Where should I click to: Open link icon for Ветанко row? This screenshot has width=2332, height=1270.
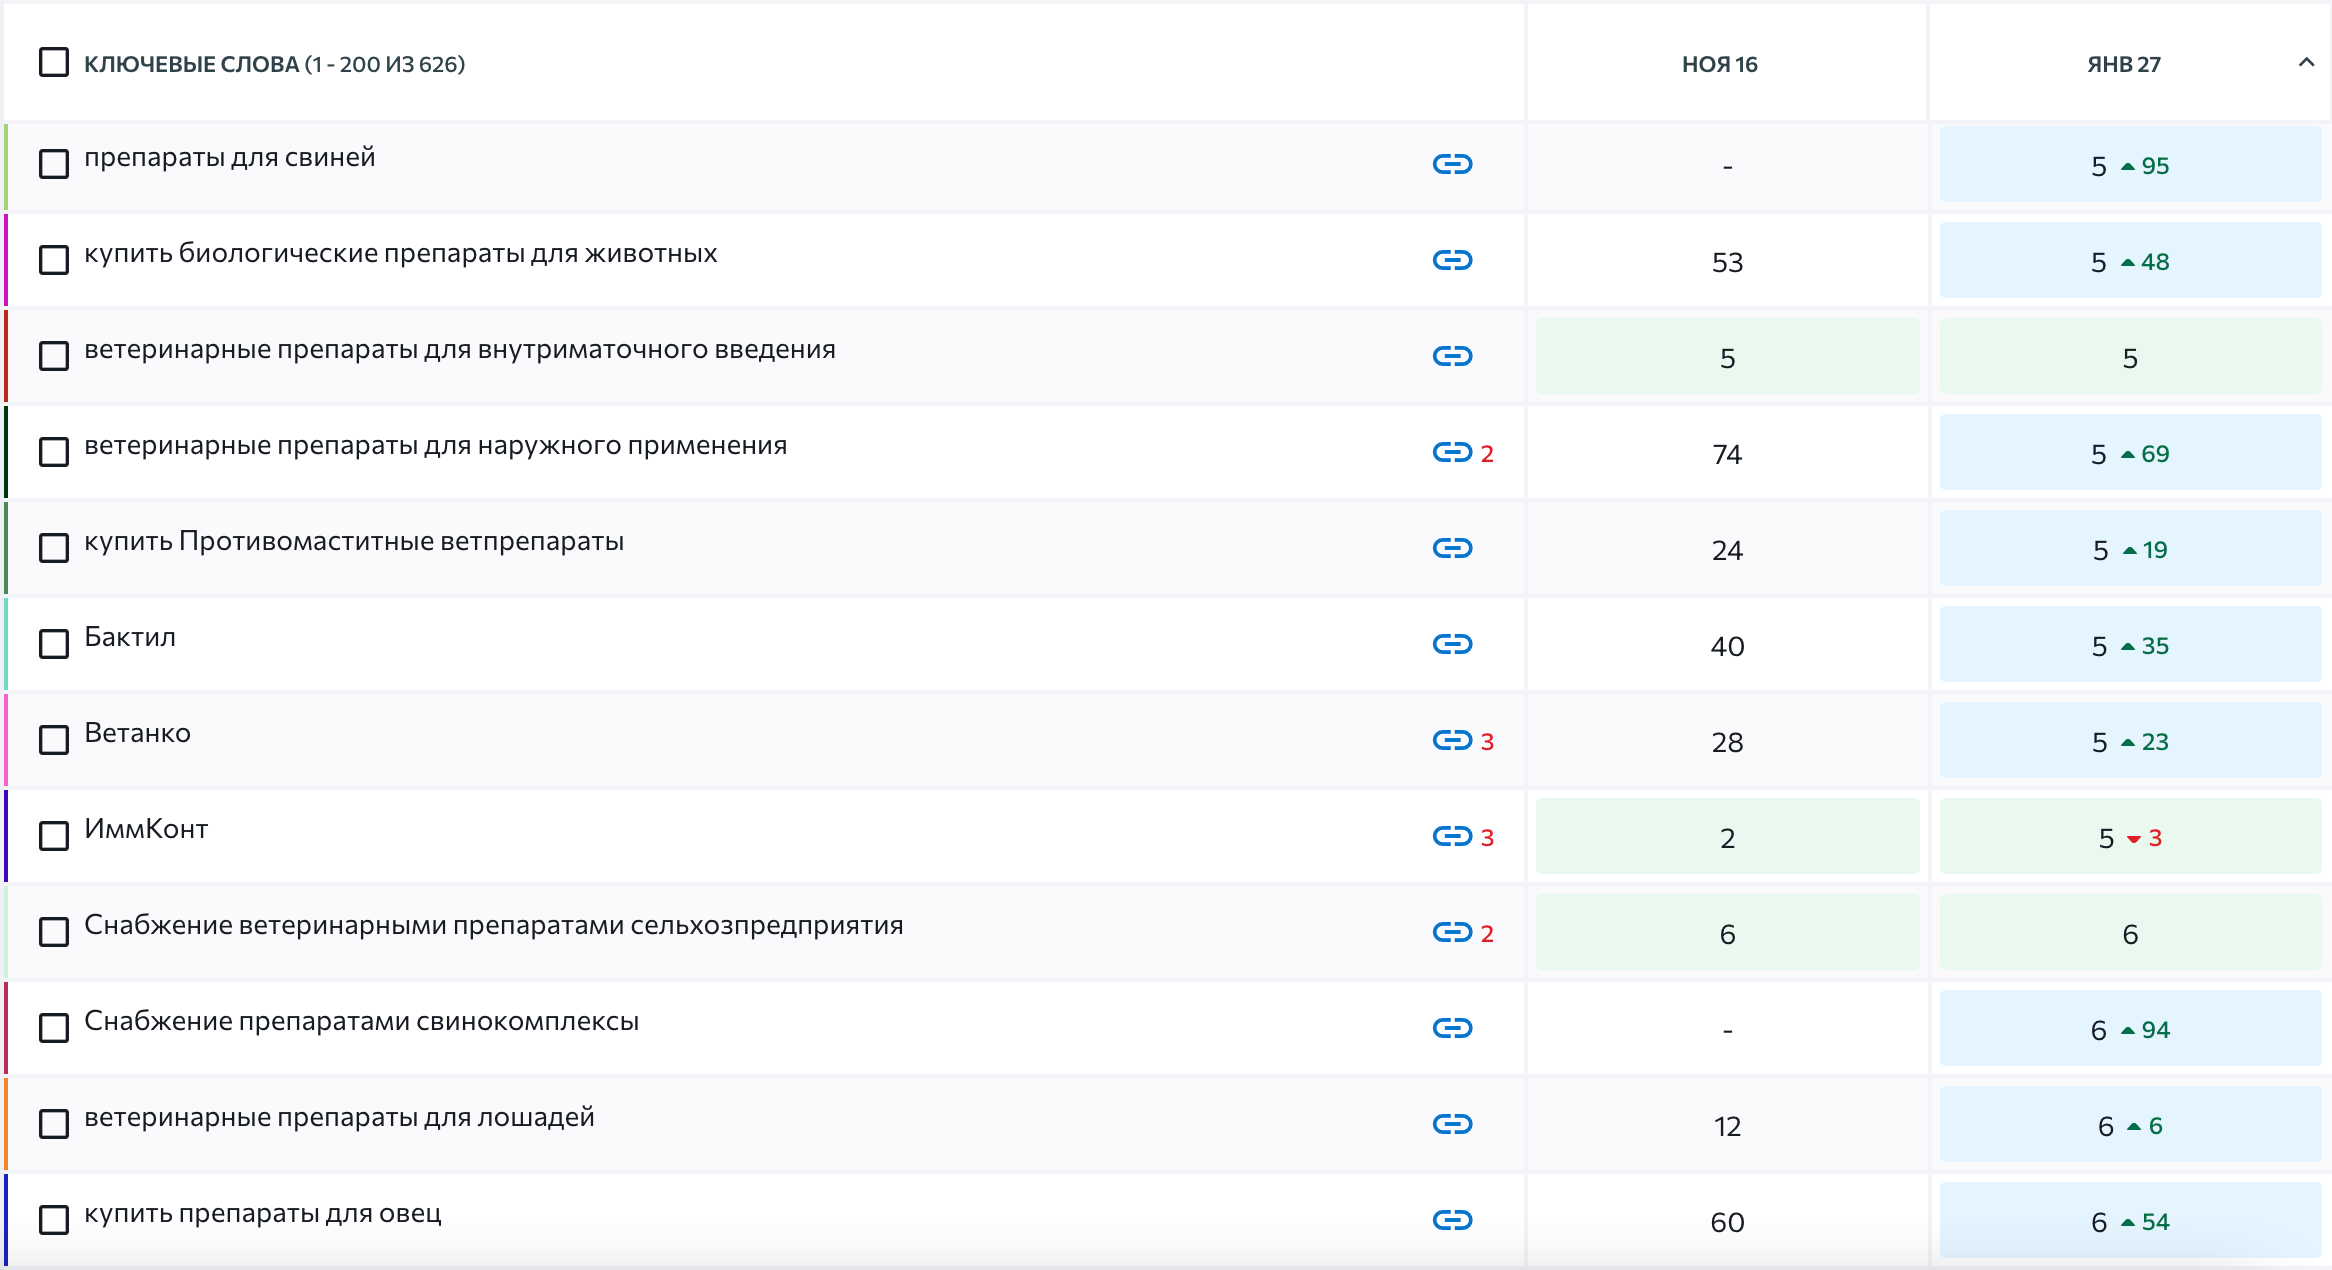[x=1452, y=740]
